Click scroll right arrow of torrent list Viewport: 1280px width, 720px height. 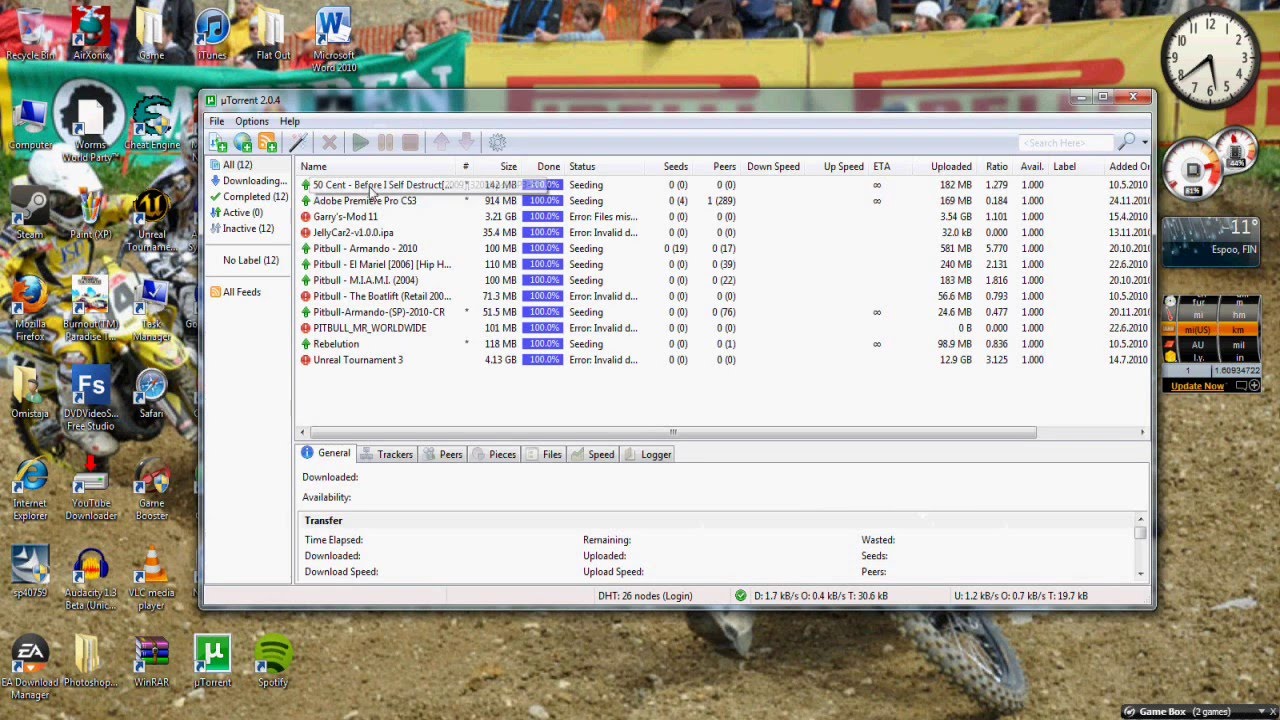coord(1142,432)
